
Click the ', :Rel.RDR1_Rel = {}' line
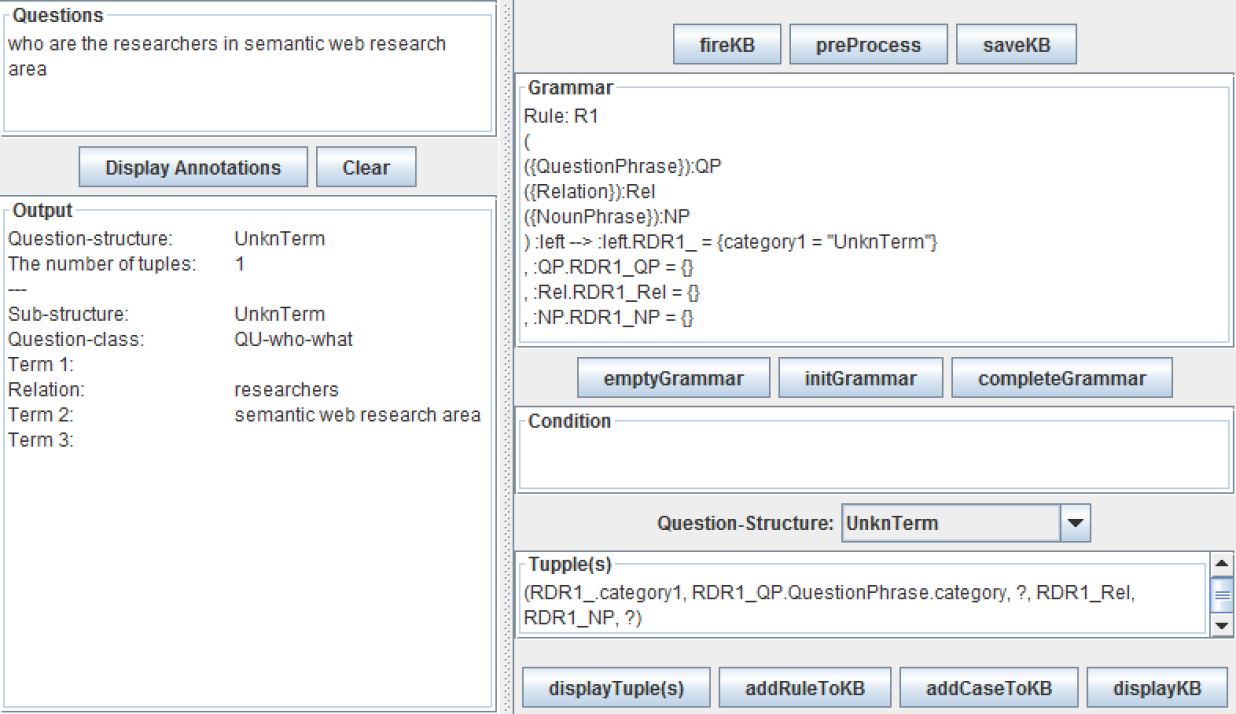pyautogui.click(x=612, y=292)
